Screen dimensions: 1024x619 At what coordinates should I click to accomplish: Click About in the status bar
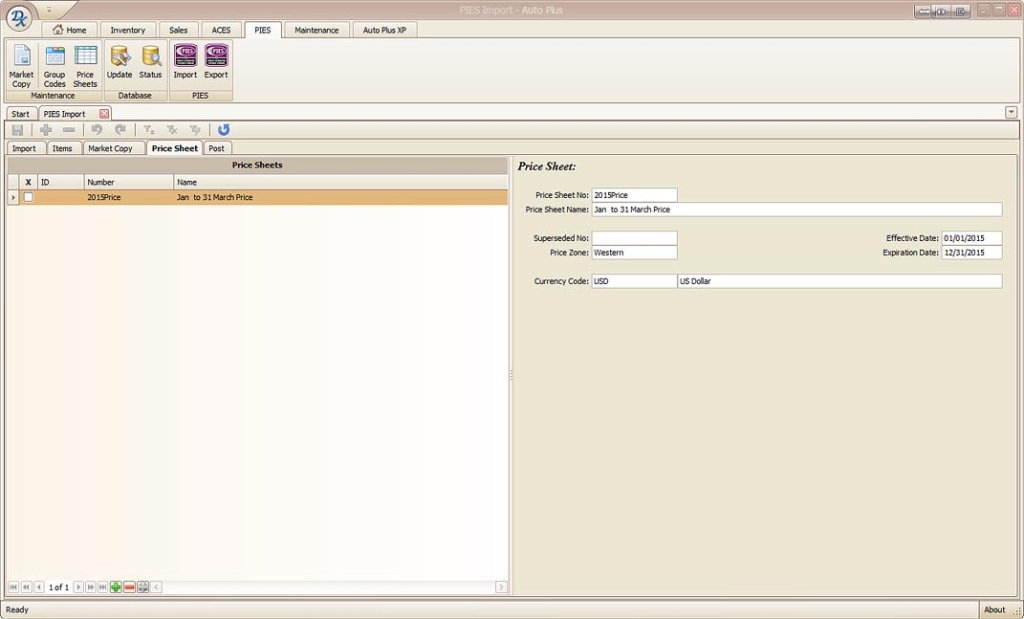click(995, 610)
